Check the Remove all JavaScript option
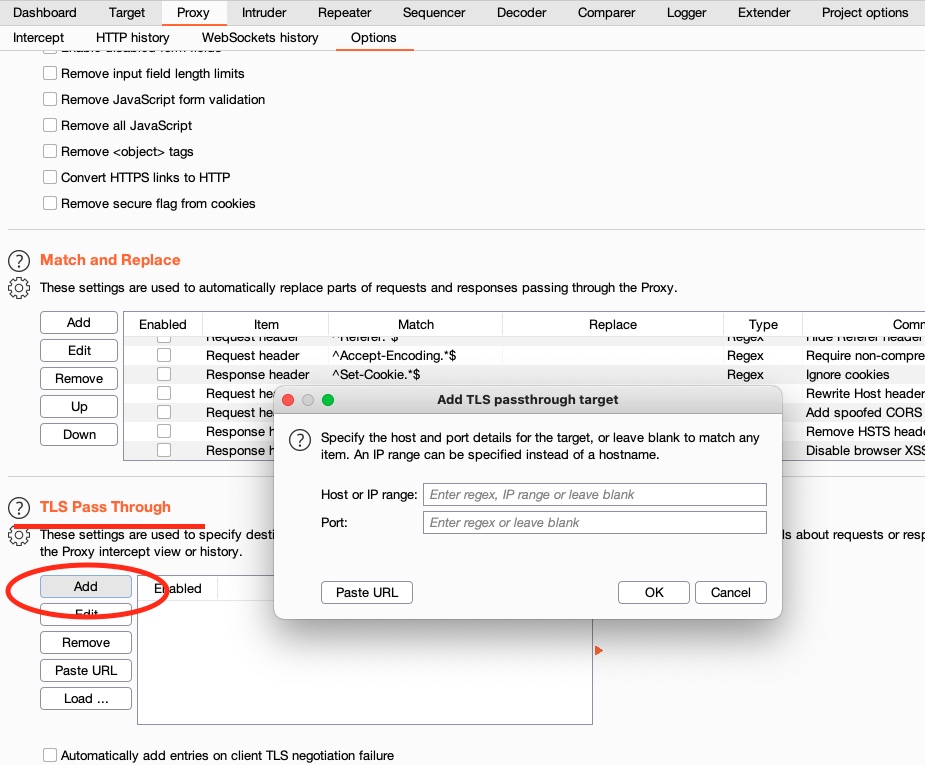925x765 pixels. [x=50, y=125]
